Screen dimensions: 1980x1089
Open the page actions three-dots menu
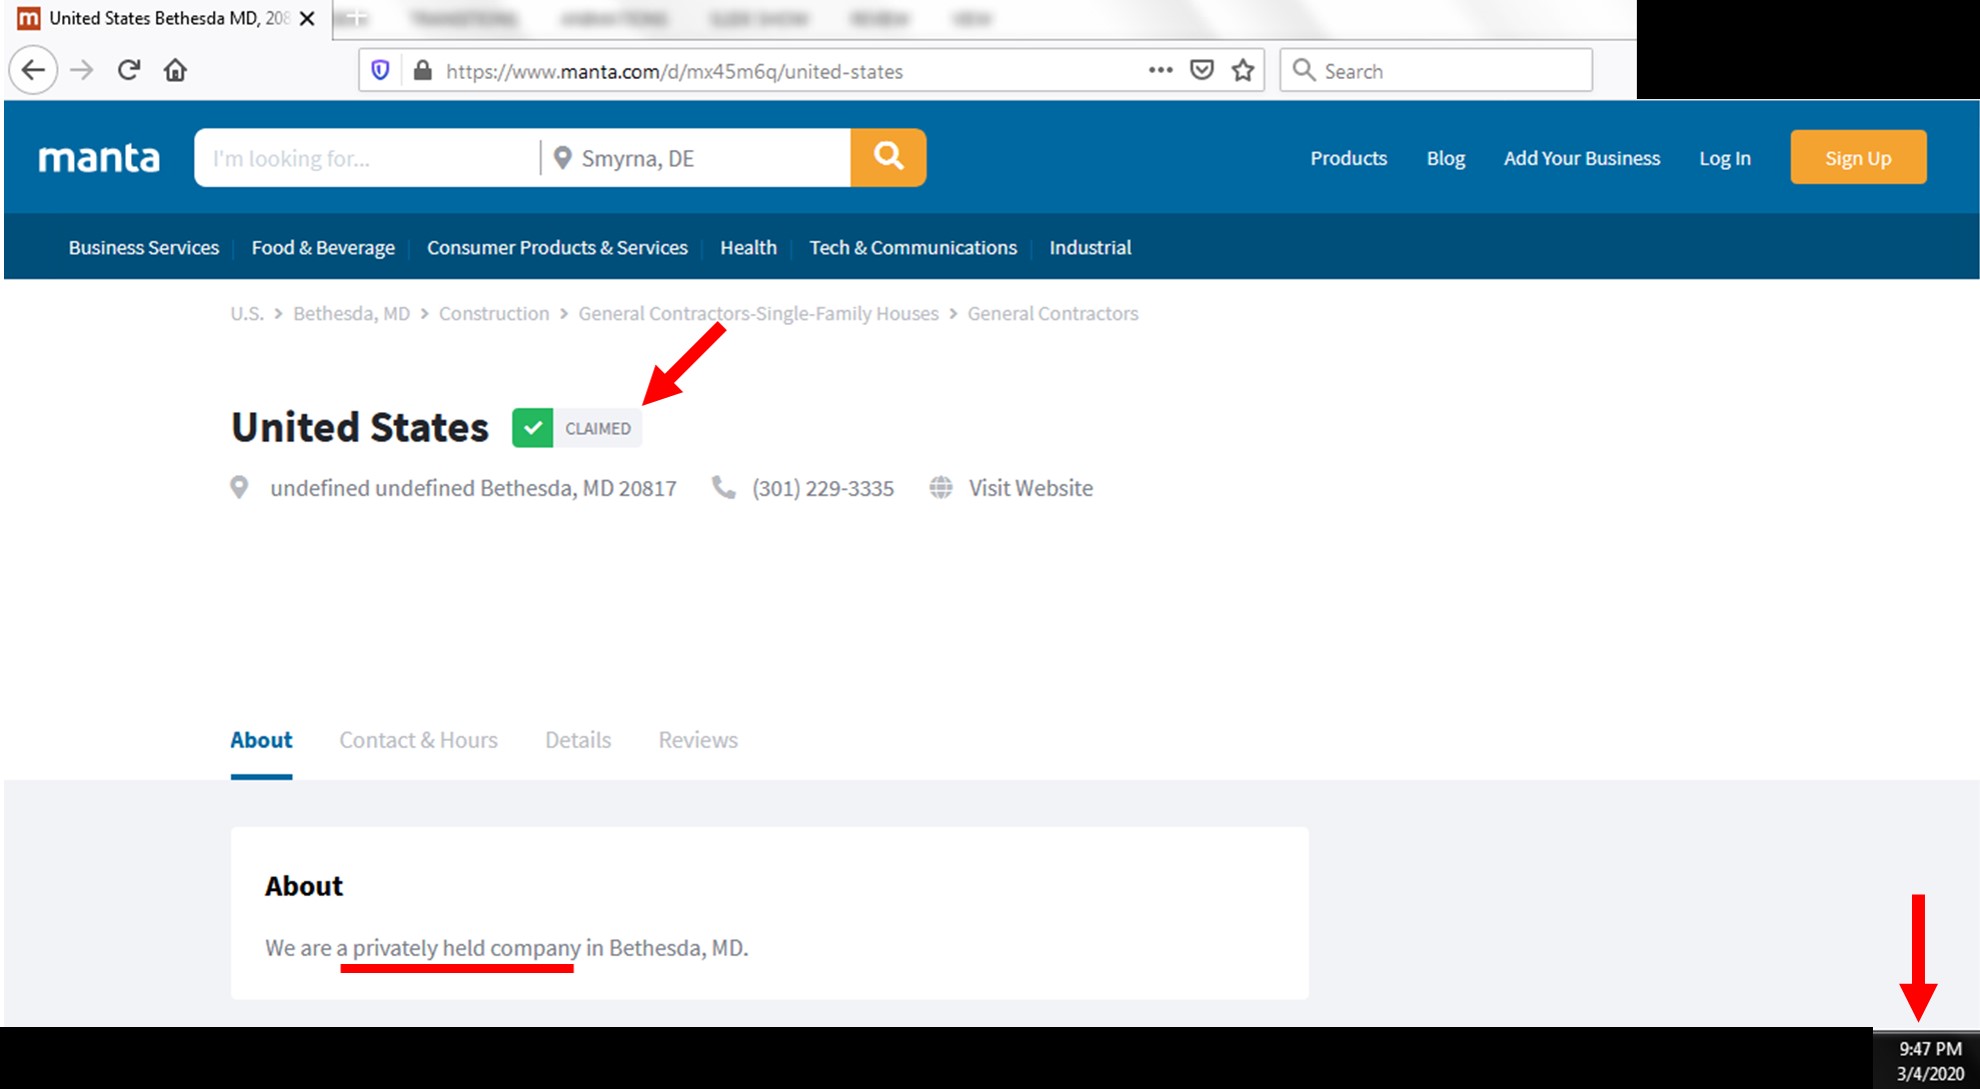[x=1160, y=70]
